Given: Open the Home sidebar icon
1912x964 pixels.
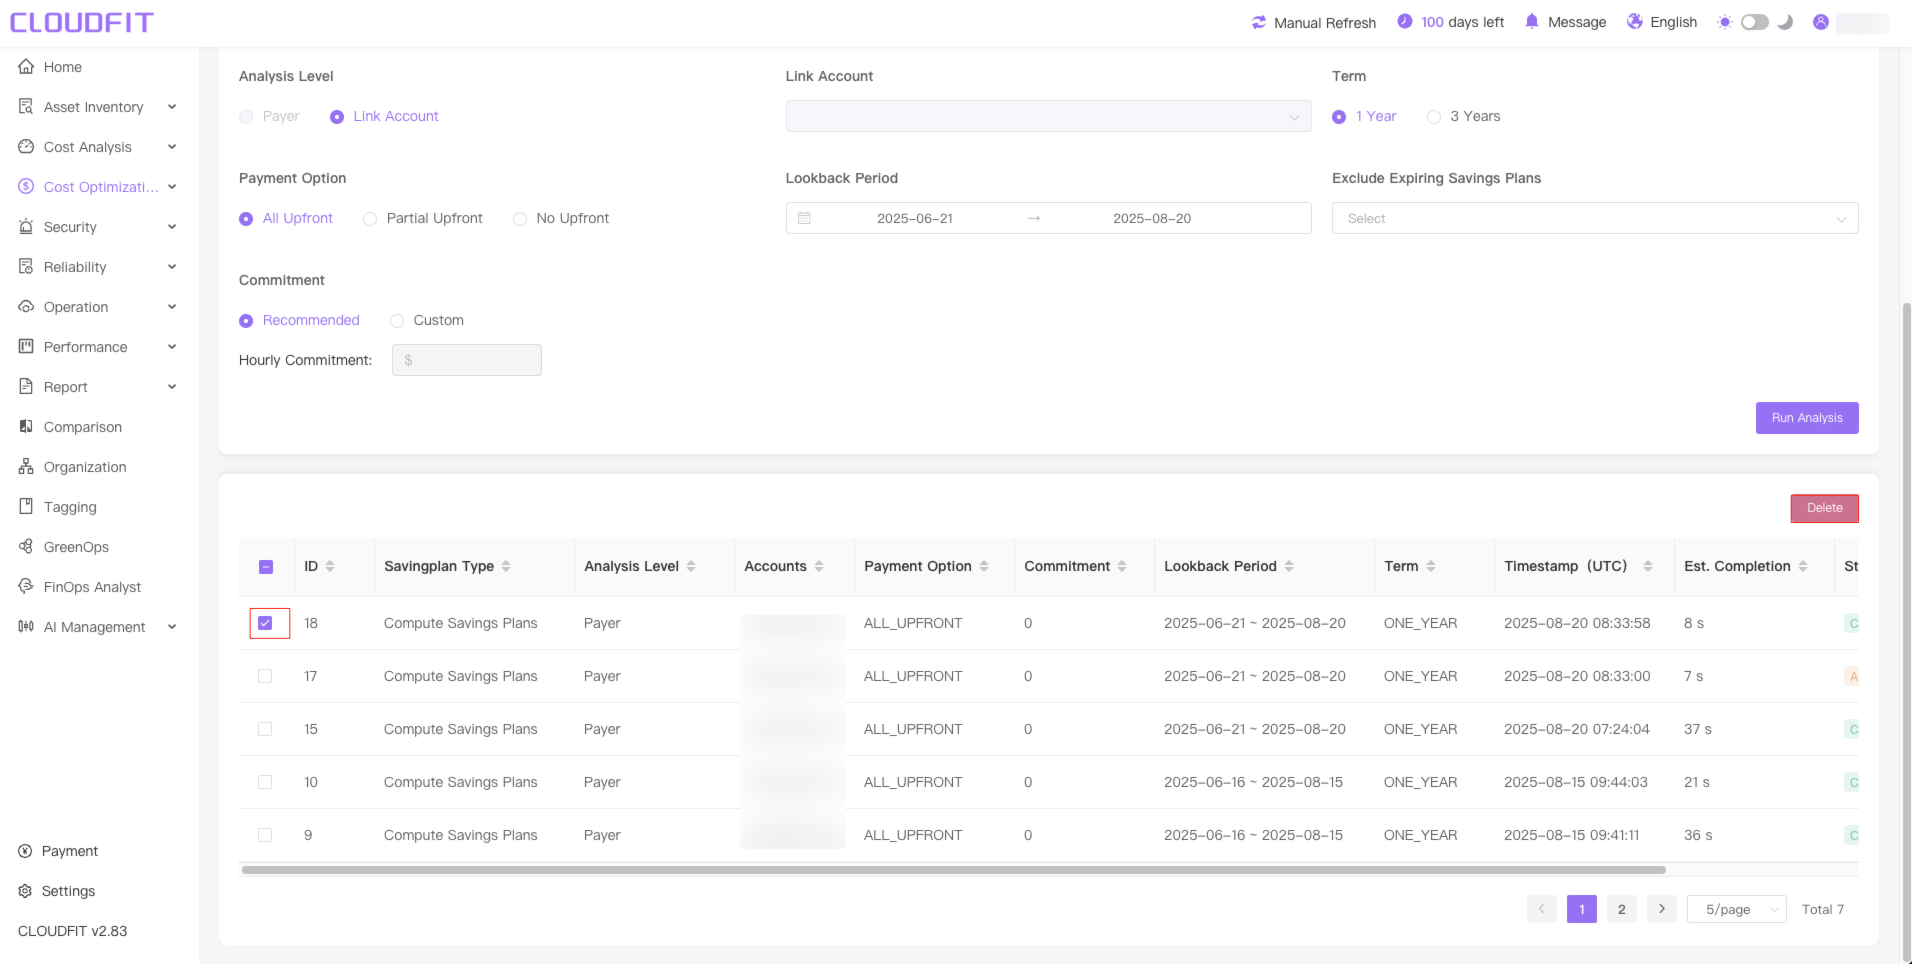Looking at the screenshot, I should (x=26, y=67).
